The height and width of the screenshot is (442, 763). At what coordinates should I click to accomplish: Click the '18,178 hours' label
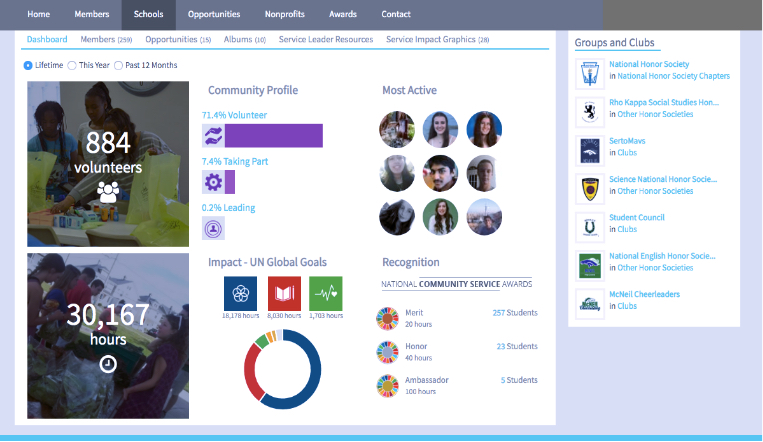coord(240,315)
